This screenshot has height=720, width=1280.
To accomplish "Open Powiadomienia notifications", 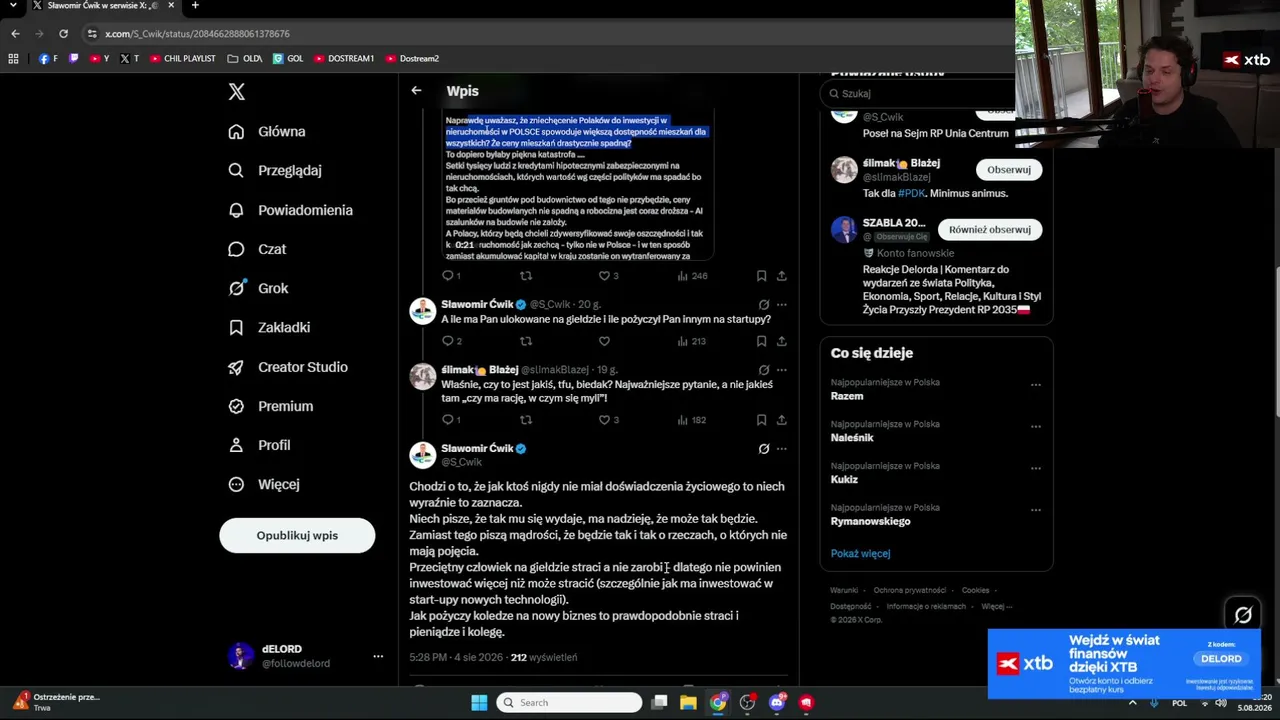I will (290, 210).
